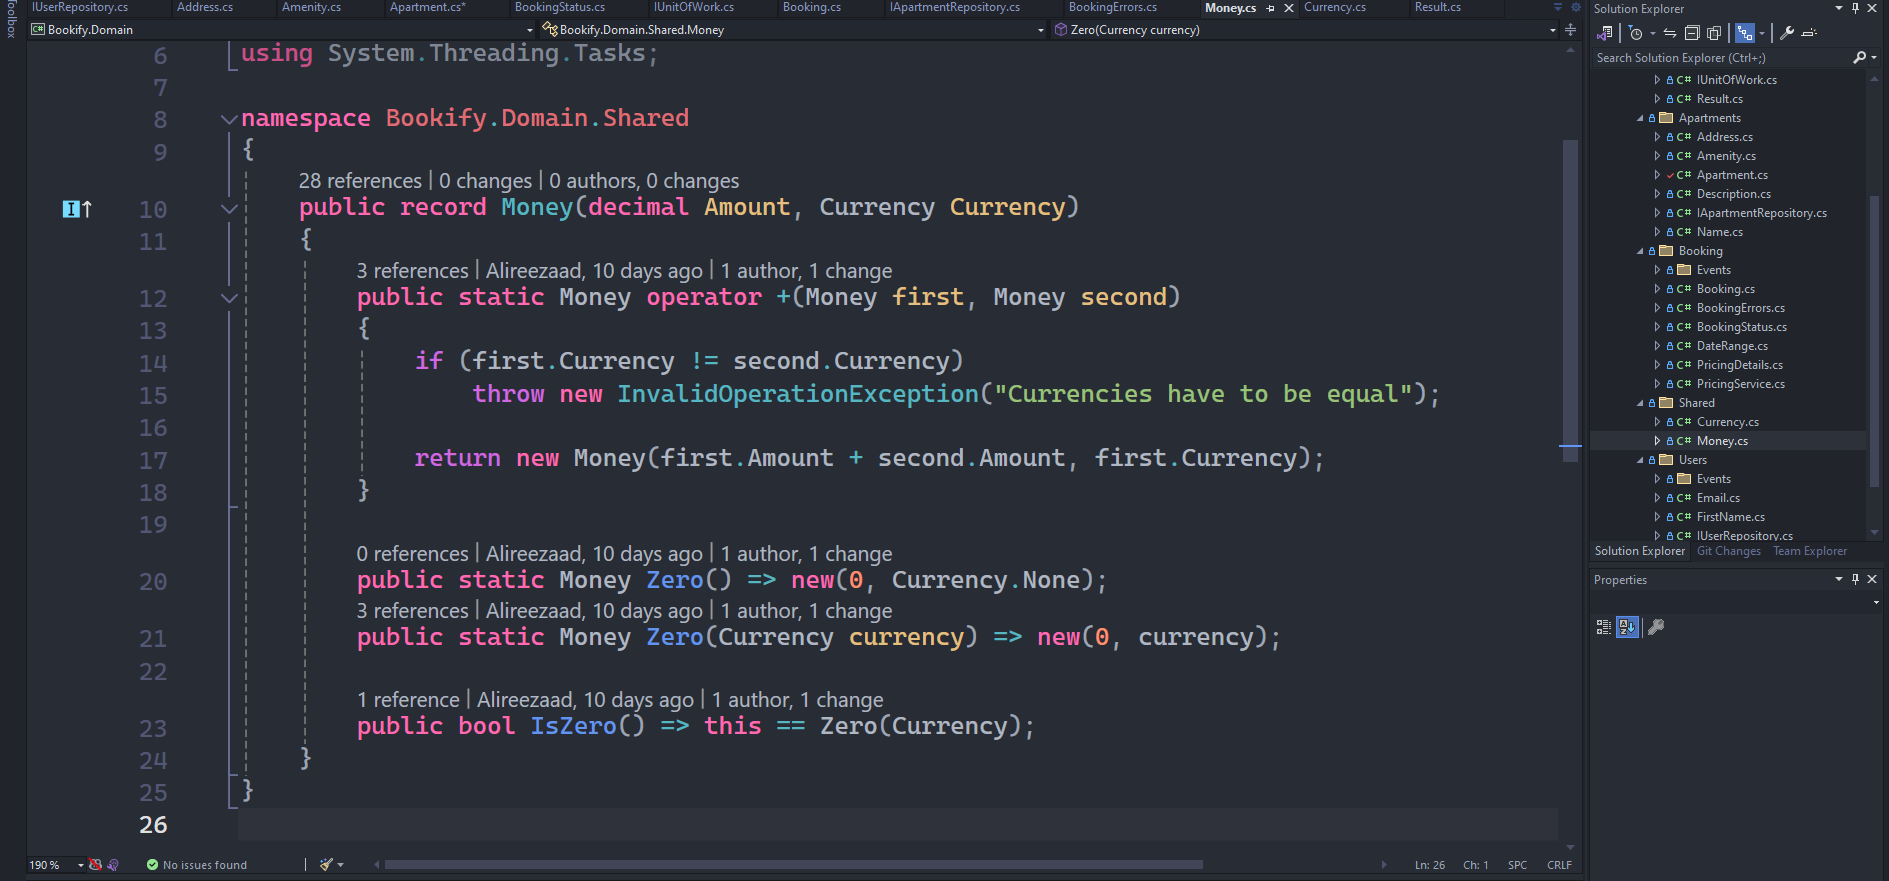Open the Bookify.Domain project dropdown

(282, 30)
